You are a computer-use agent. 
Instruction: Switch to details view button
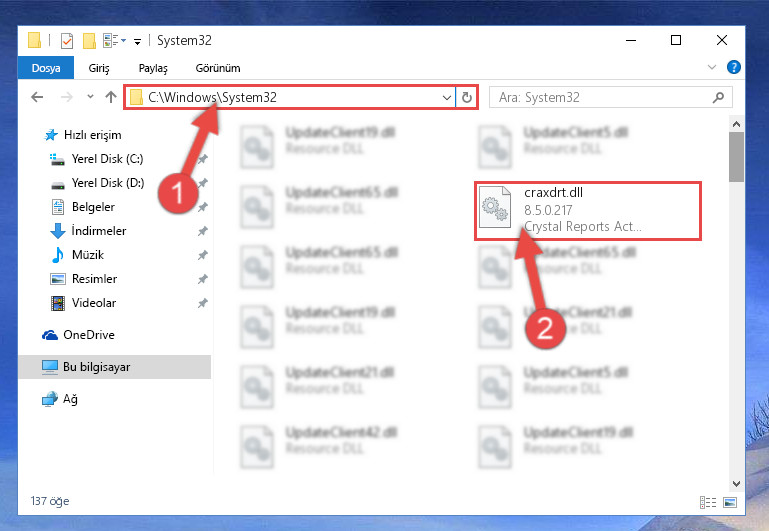pyautogui.click(x=708, y=502)
